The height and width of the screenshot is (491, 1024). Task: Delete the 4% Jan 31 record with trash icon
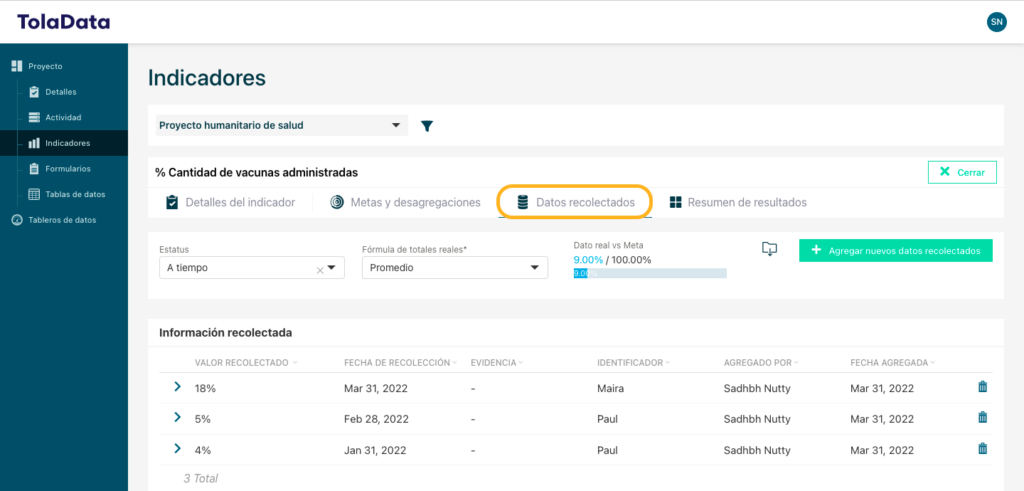982,449
